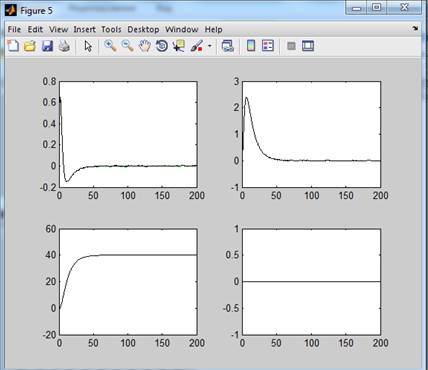
Task: Open the Tools menu
Action: (111, 29)
